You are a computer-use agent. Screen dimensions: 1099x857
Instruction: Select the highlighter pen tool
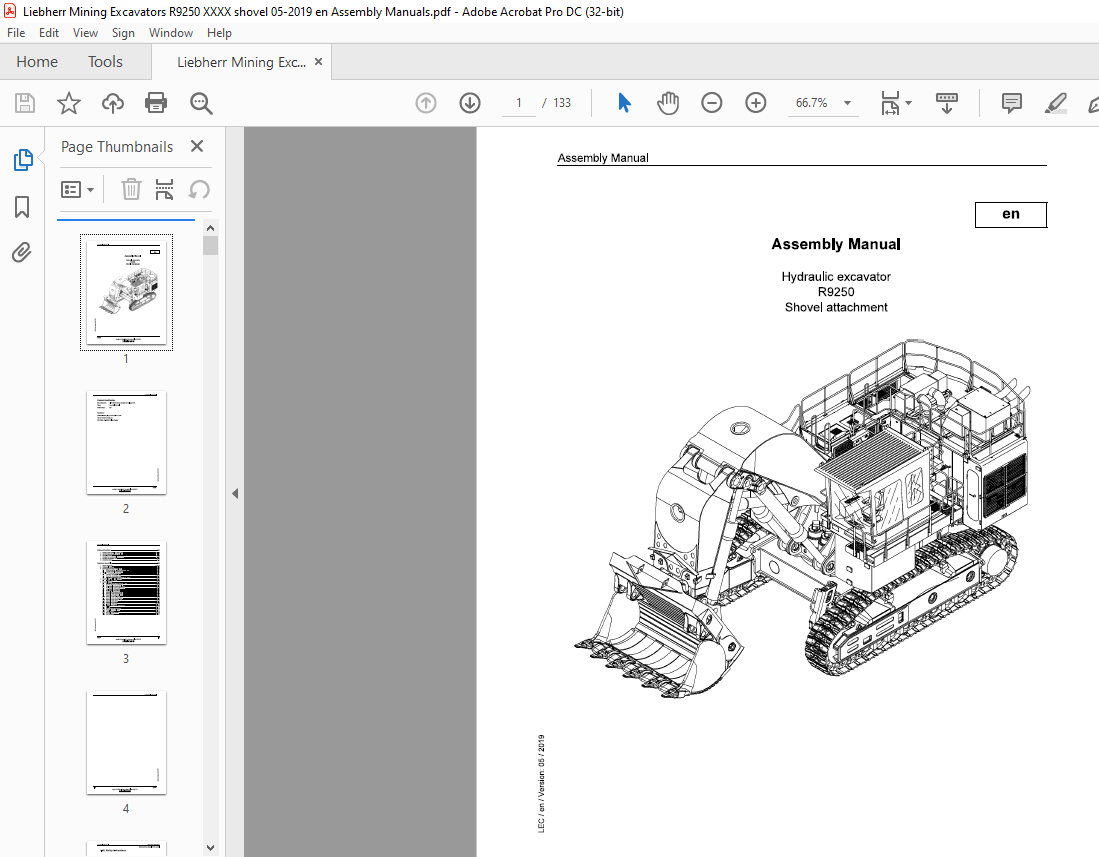(1056, 103)
